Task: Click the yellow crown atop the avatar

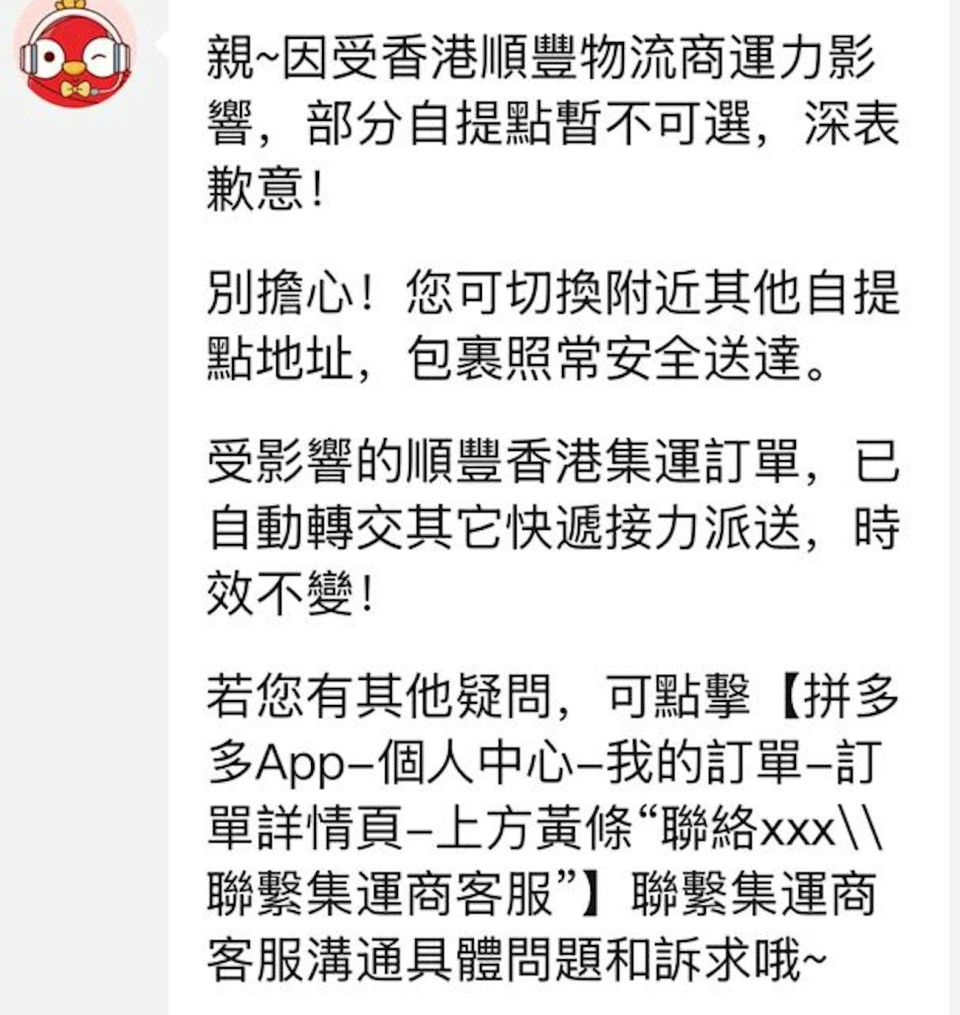Action: [70, 5]
